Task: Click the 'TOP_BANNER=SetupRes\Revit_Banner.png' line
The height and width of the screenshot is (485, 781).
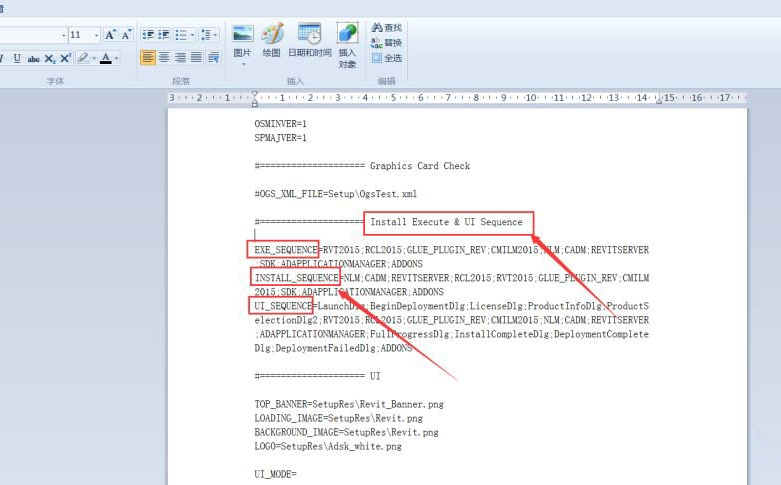Action: pos(349,404)
